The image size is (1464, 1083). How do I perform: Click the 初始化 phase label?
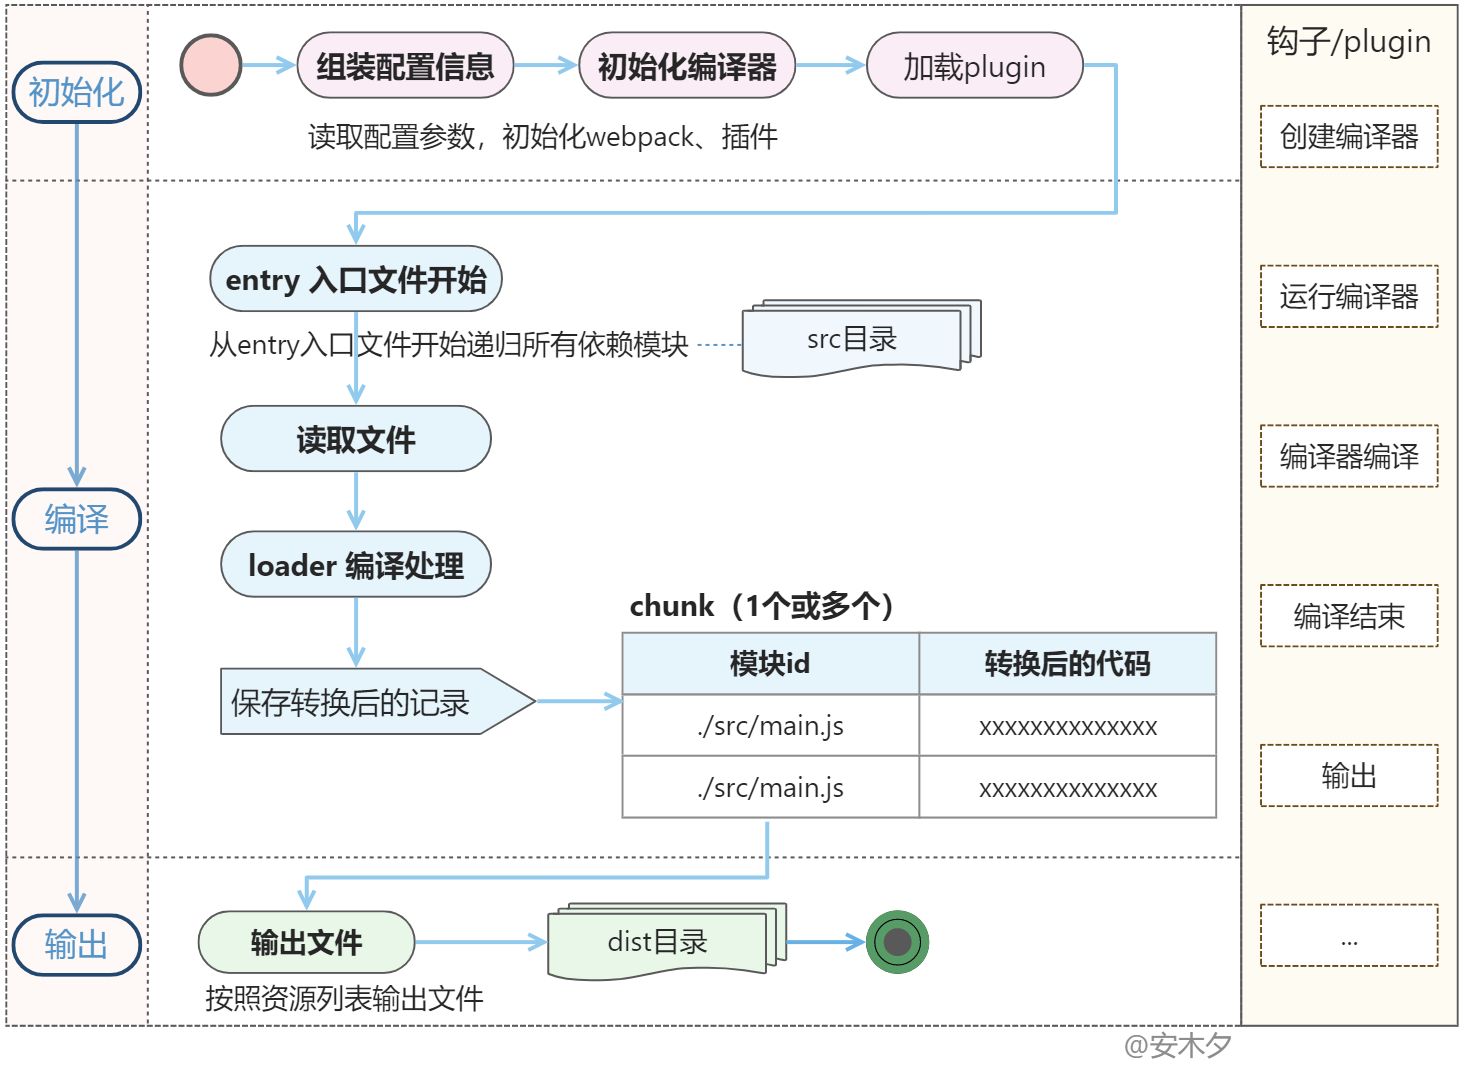pyautogui.click(x=77, y=92)
